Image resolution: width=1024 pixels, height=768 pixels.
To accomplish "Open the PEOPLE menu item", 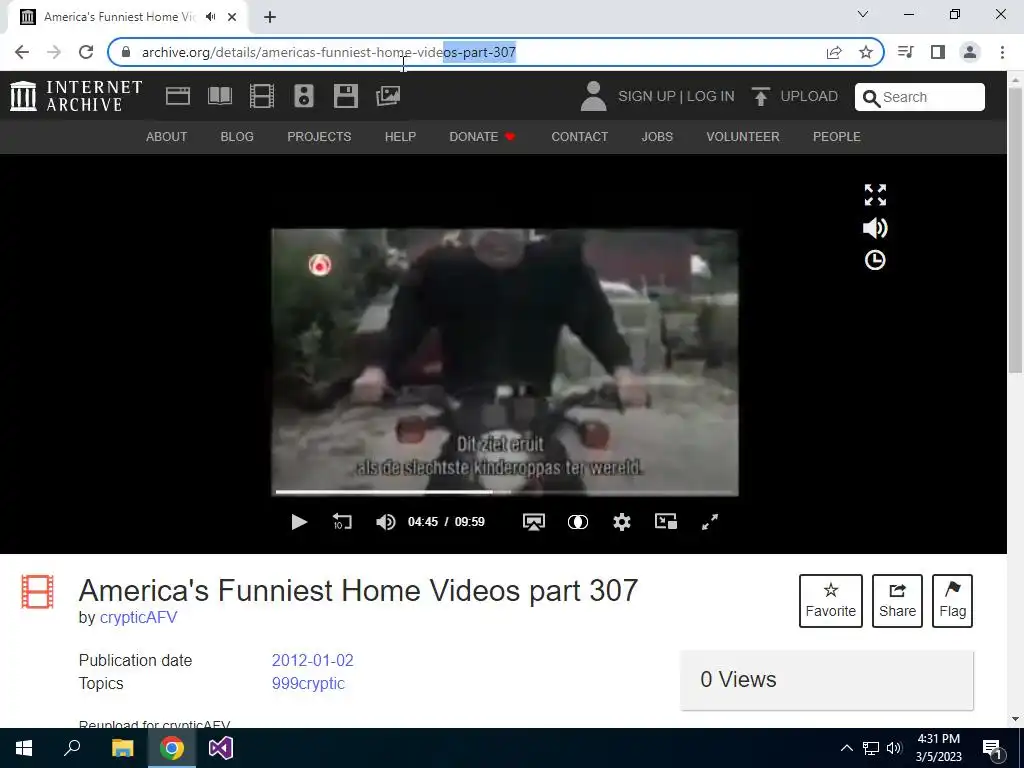I will [837, 136].
